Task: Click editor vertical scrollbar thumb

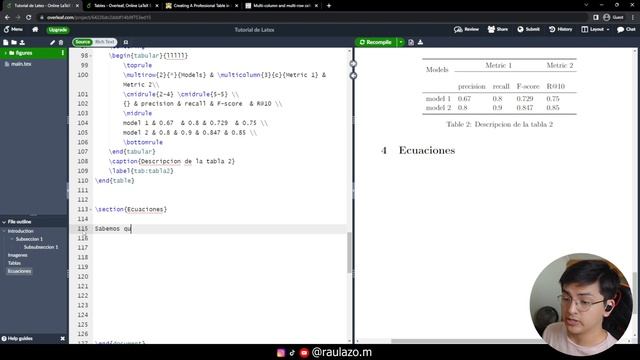Action: pyautogui.click(x=349, y=252)
